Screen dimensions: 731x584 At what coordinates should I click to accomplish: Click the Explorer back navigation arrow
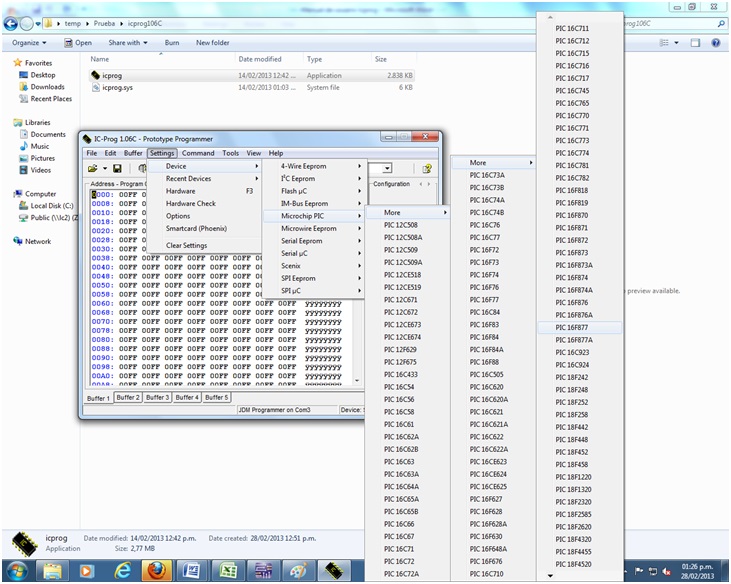(15, 21)
